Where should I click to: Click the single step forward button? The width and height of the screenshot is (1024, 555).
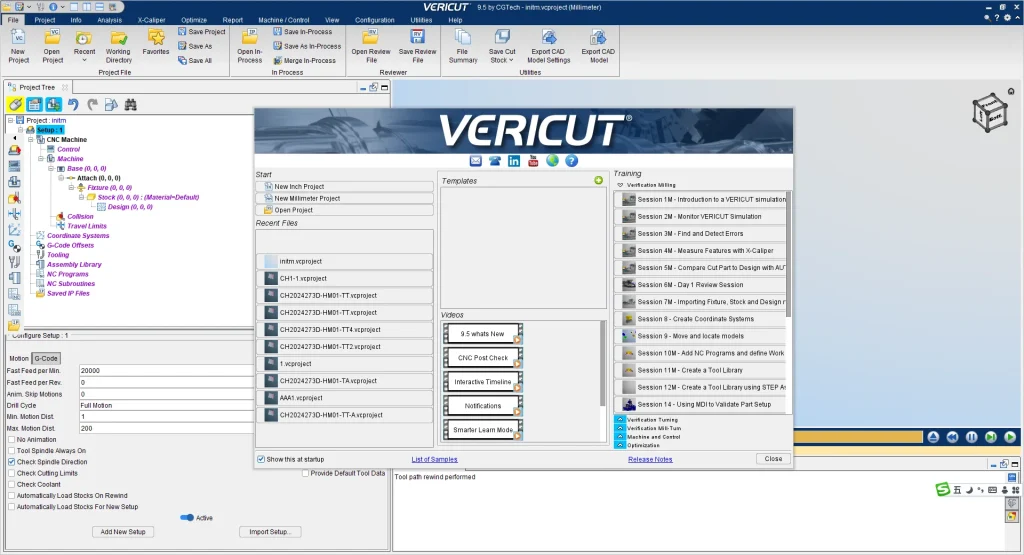(x=991, y=437)
